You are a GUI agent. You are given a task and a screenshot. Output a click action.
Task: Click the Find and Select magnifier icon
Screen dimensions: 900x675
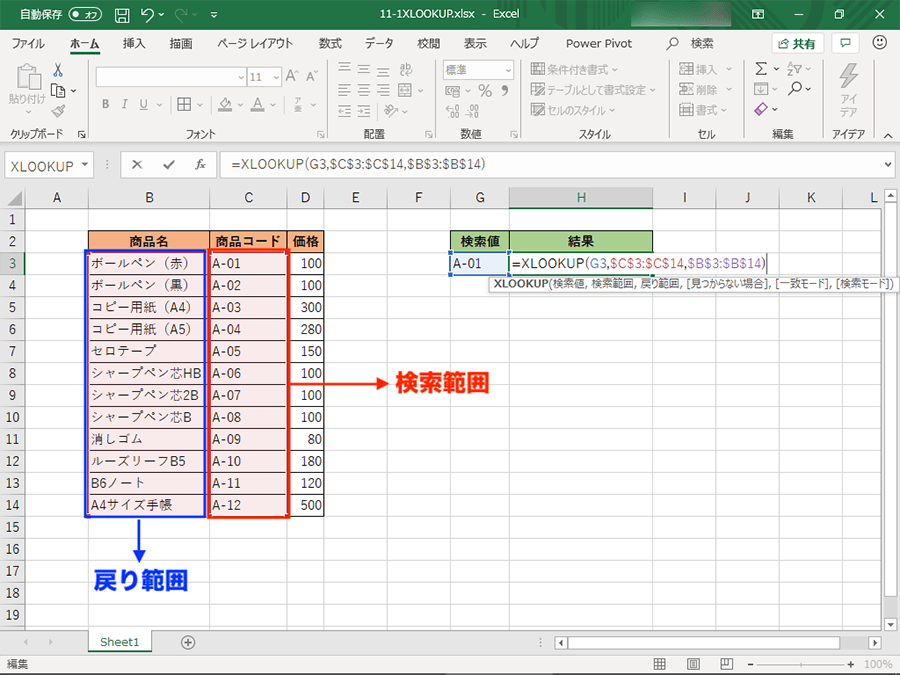[x=795, y=88]
